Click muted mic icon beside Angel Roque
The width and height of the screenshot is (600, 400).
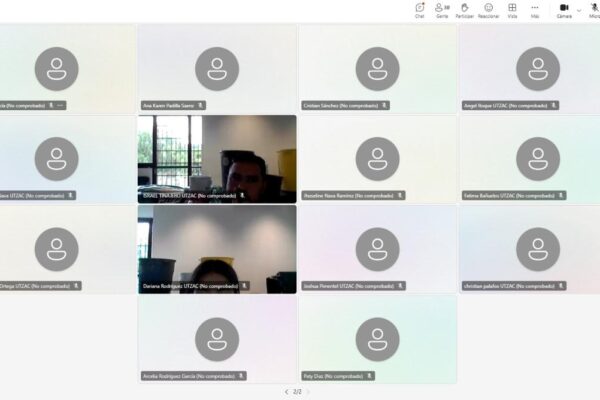tap(553, 105)
